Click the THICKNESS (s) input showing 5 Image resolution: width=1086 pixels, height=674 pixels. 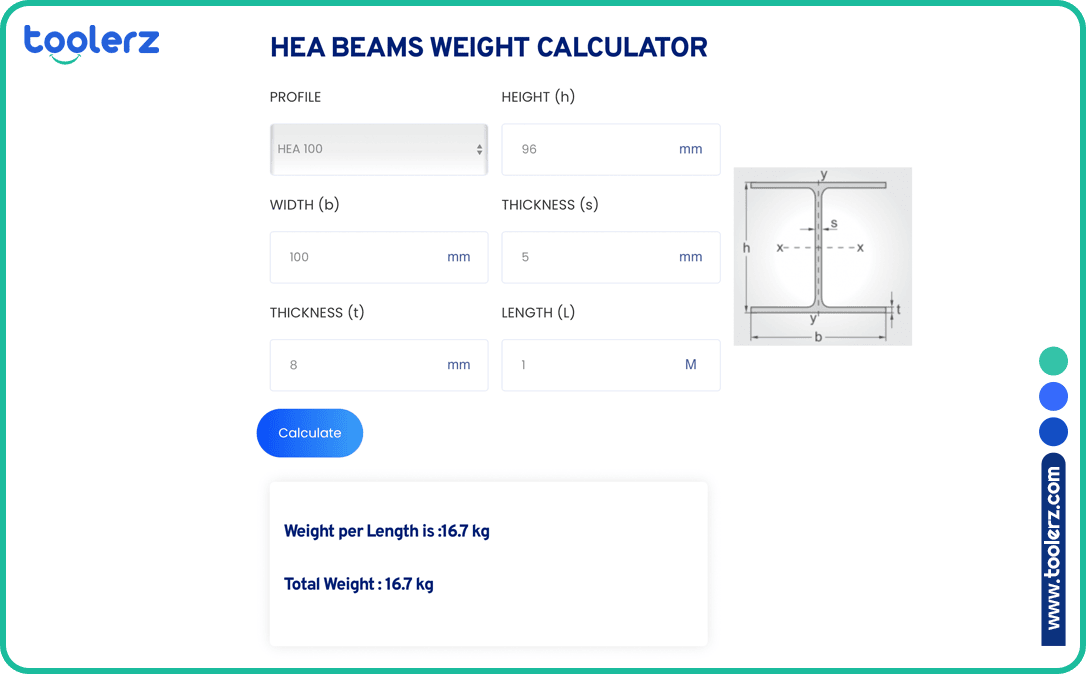590,257
